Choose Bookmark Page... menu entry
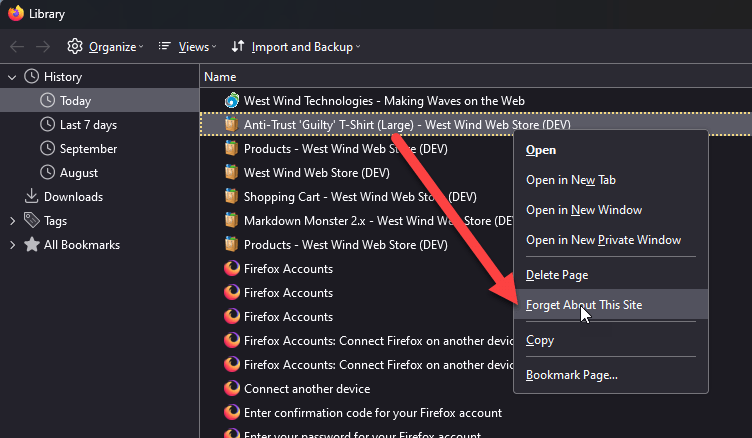The height and width of the screenshot is (438, 752). click(611, 375)
